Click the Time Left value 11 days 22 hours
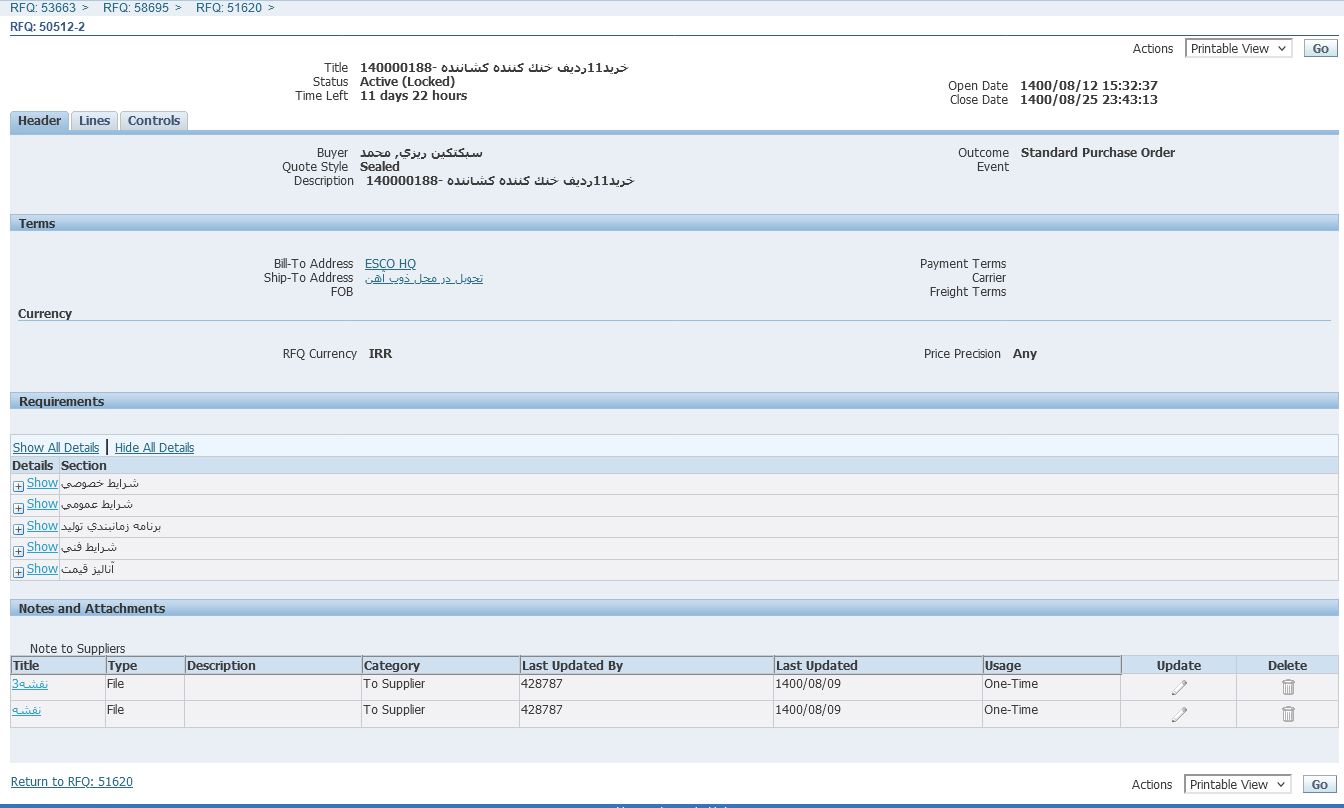Screen dimensions: 1344x808 coord(414,96)
